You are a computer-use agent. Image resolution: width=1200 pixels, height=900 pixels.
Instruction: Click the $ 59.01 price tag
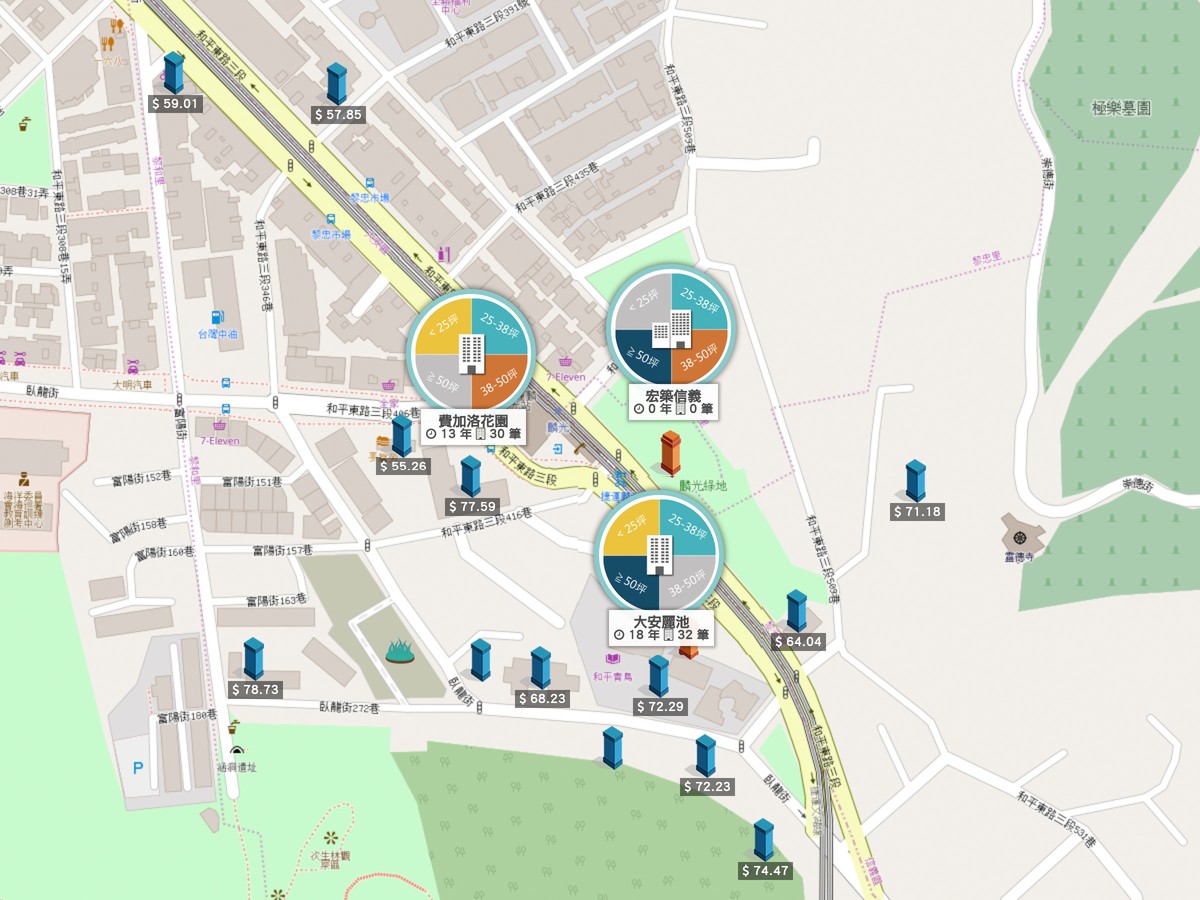pyautogui.click(x=175, y=104)
